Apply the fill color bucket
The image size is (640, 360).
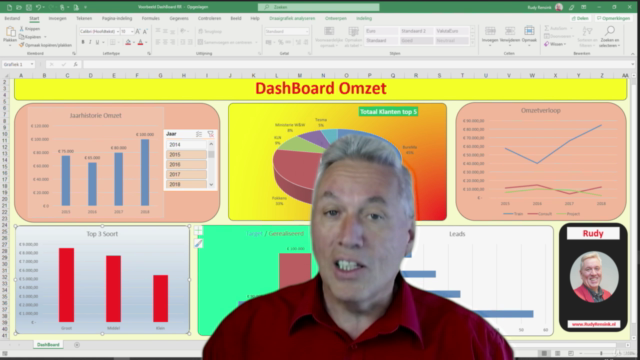[x=128, y=42]
